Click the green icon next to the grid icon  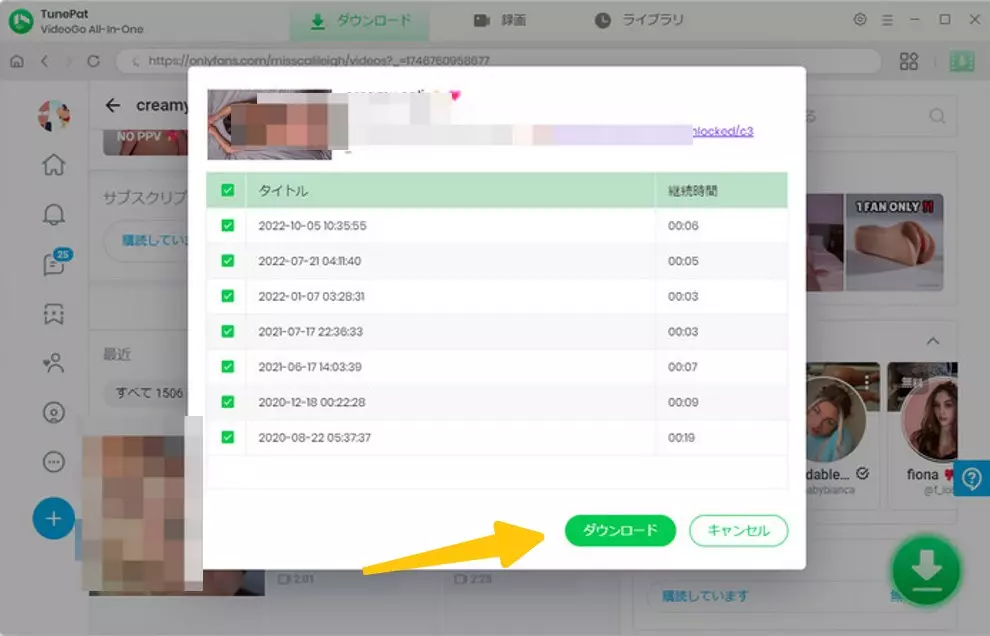coord(962,61)
